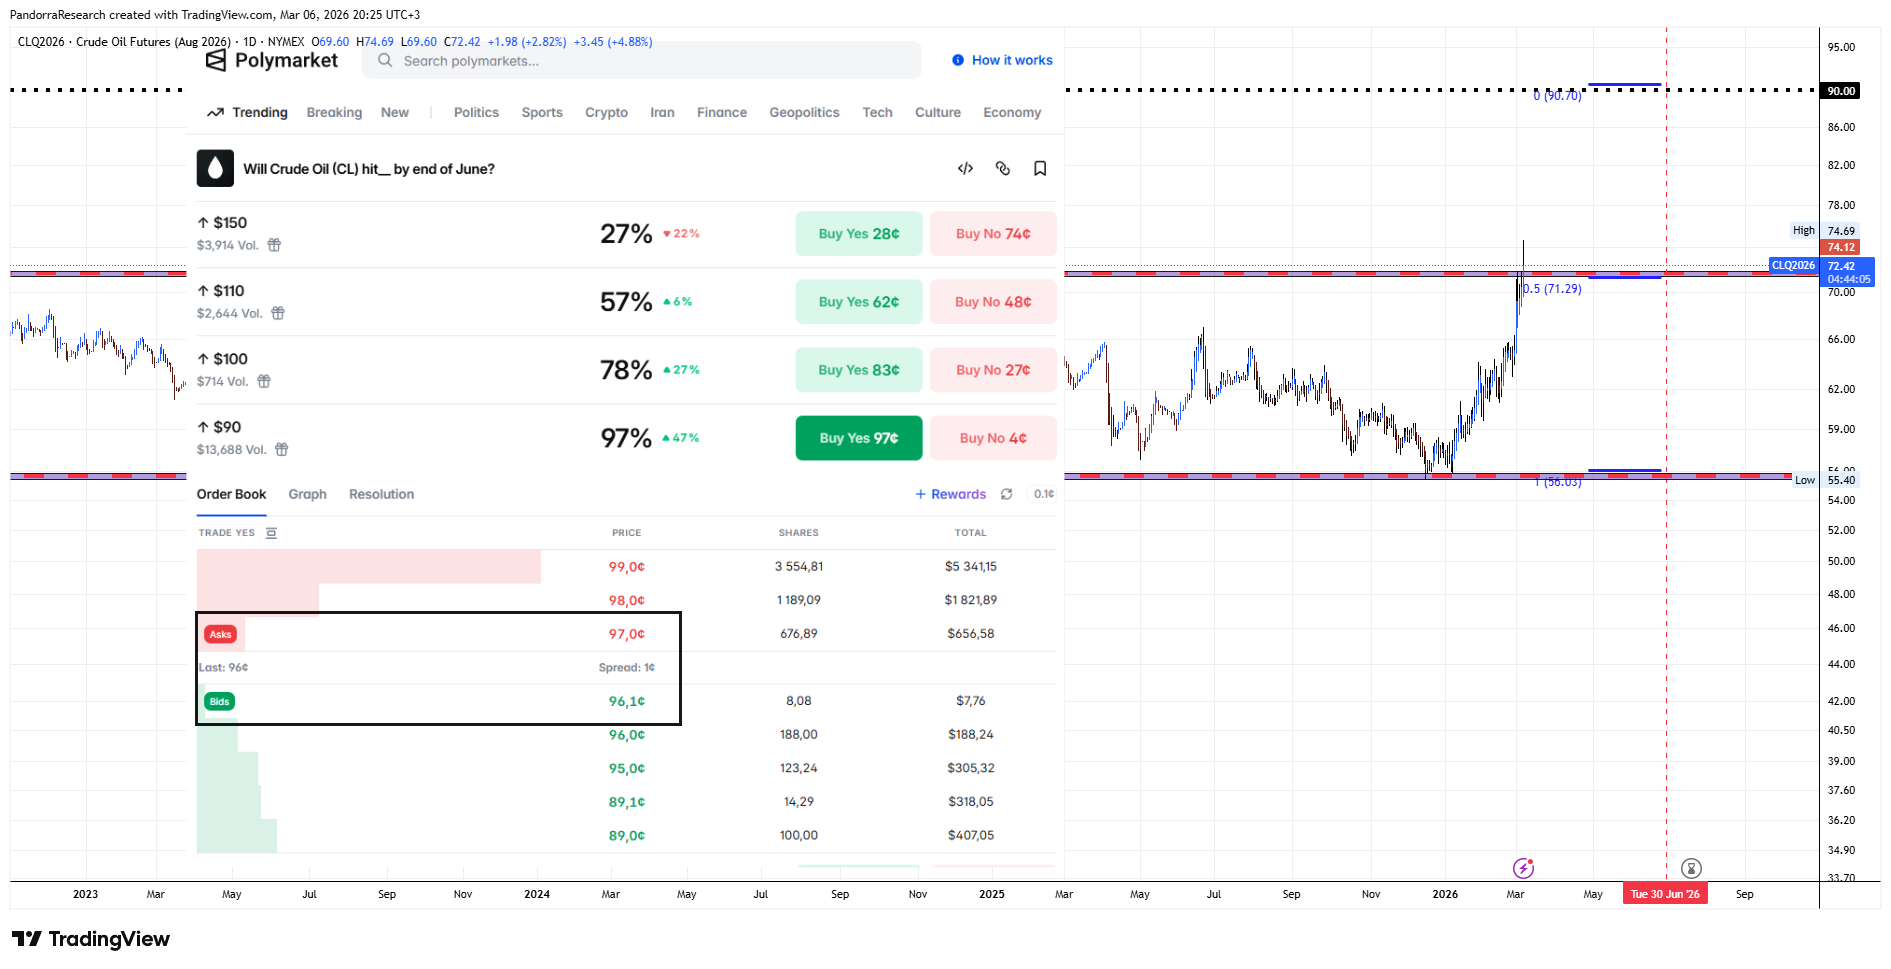Switch to the Order Book tab
This screenshot has height=969, width=1891.
tap(231, 494)
